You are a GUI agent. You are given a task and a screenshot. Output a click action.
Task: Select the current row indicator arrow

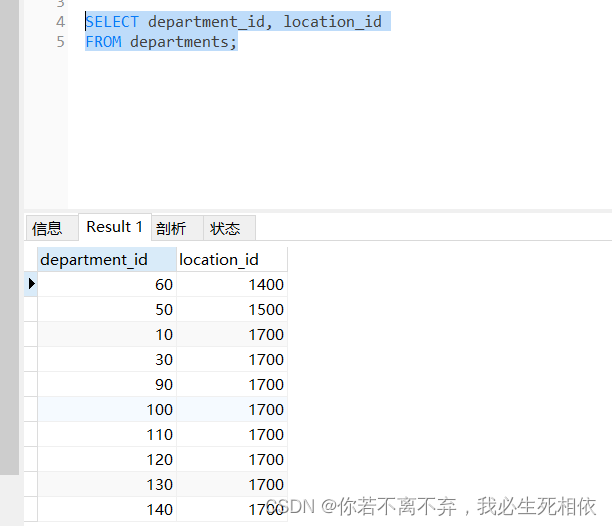pyautogui.click(x=31, y=284)
